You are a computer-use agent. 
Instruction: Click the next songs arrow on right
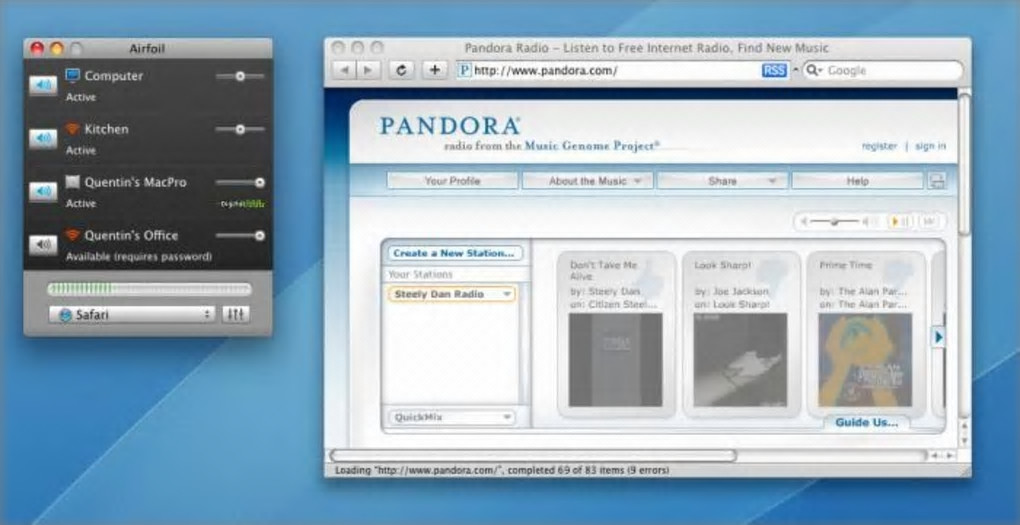click(x=938, y=337)
